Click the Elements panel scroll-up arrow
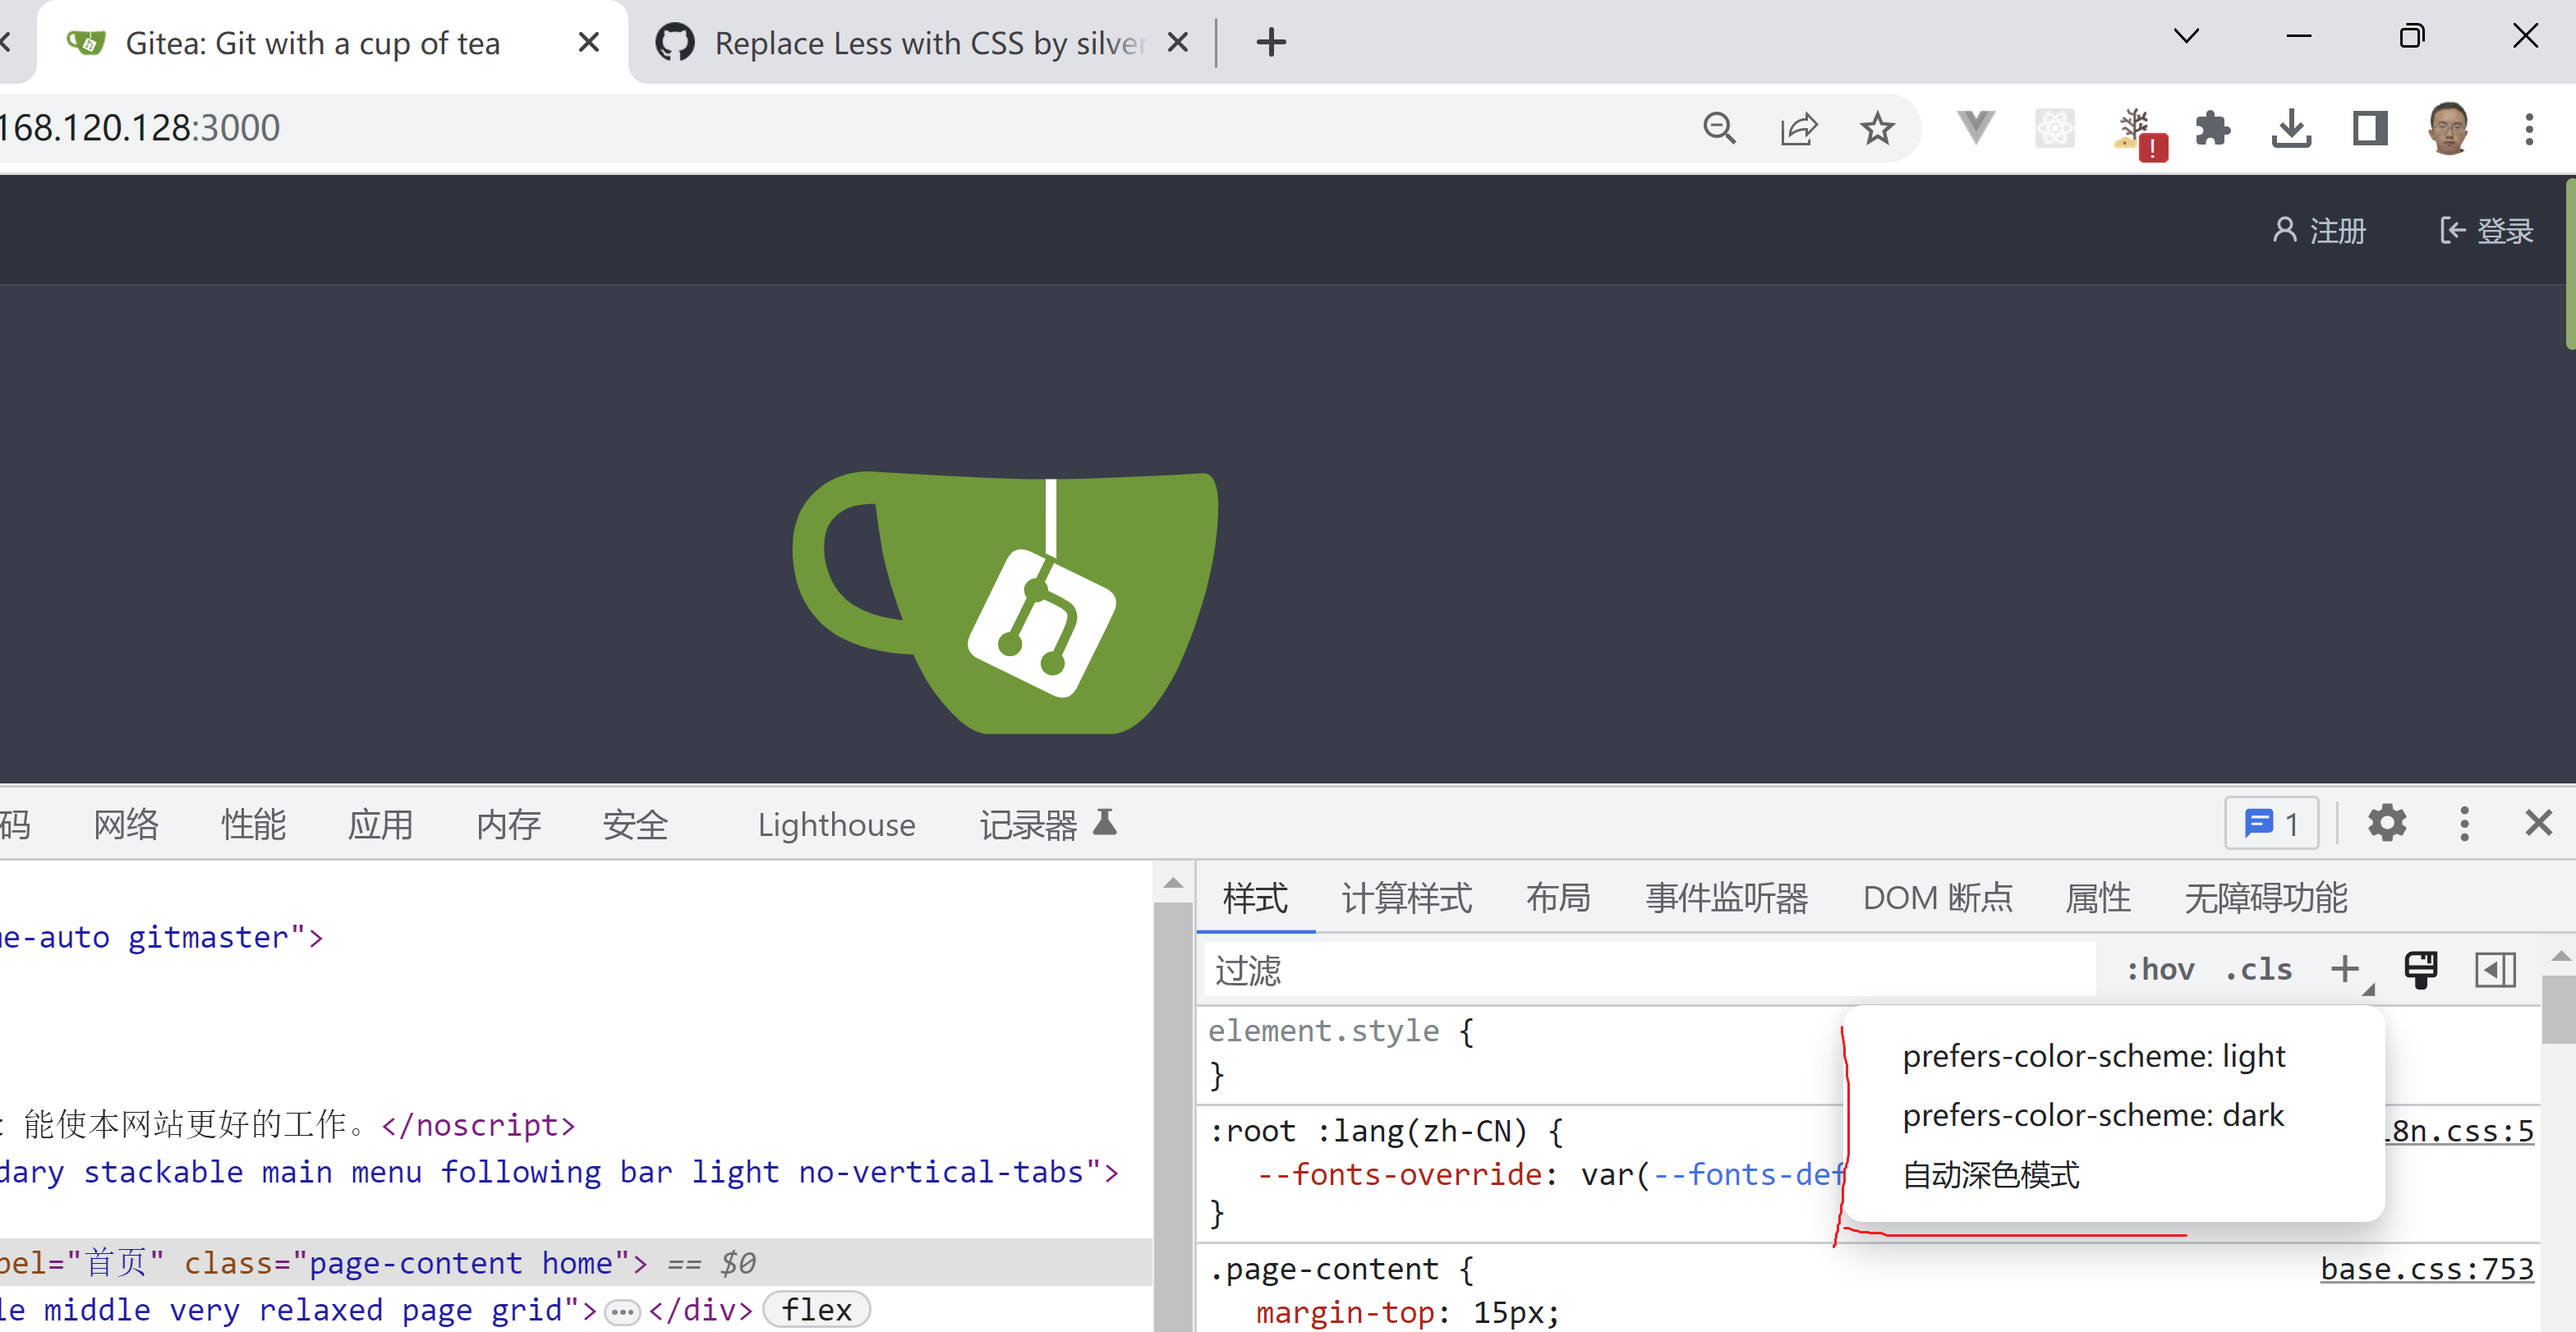 coord(1173,882)
